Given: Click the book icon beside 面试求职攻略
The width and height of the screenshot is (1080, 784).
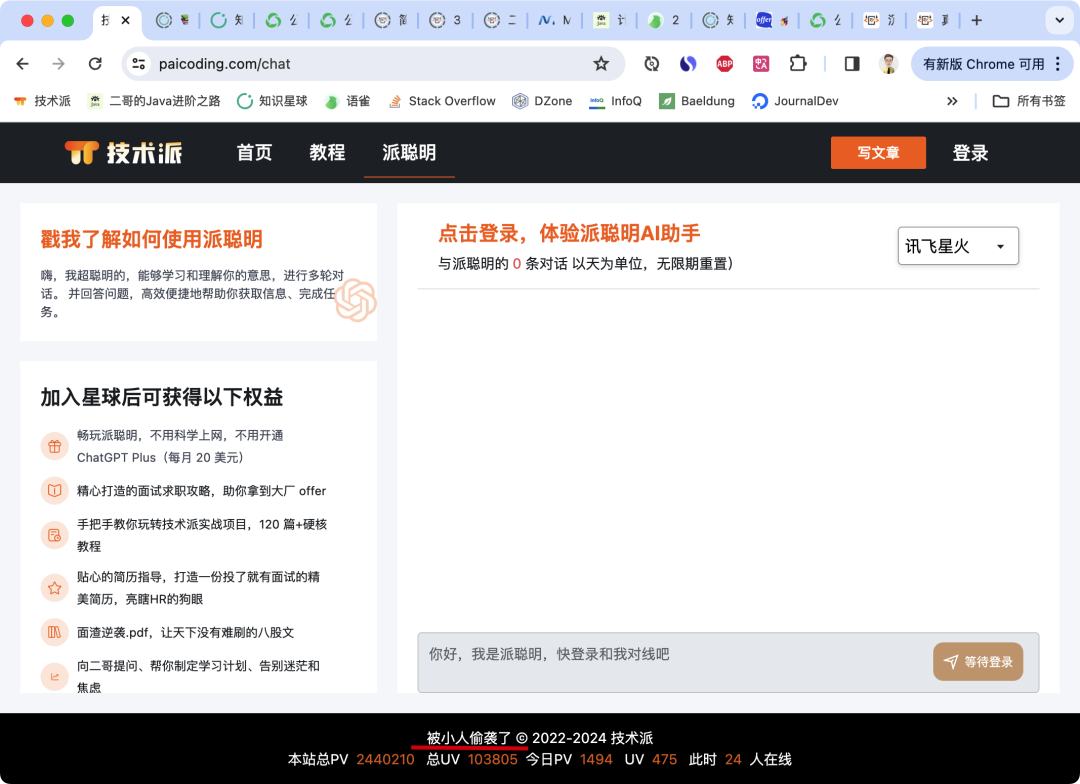Looking at the screenshot, I should click(x=54, y=491).
